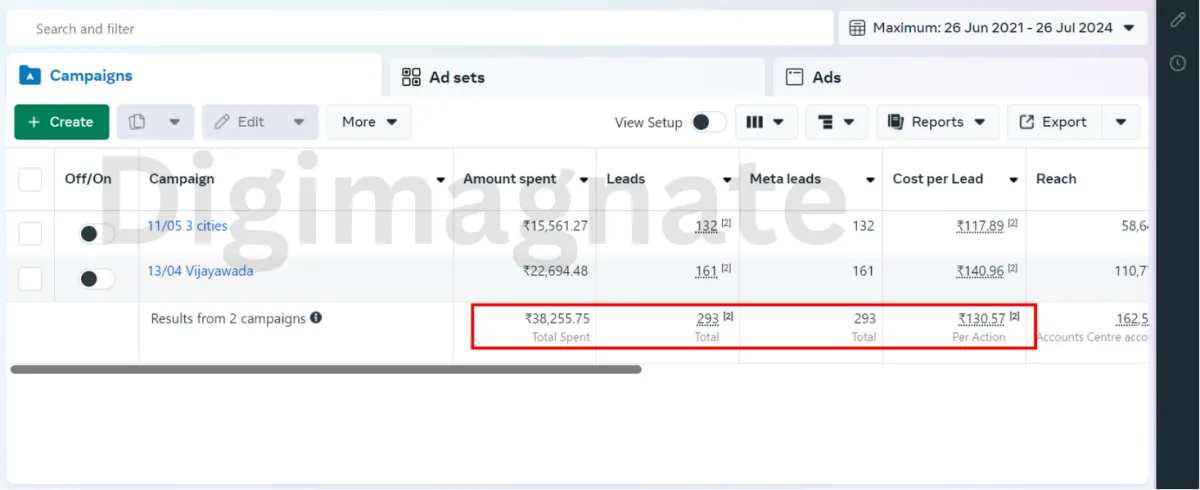This screenshot has height=490, width=1200.
Task: Click the Ad sets grid icon
Action: [x=410, y=77]
